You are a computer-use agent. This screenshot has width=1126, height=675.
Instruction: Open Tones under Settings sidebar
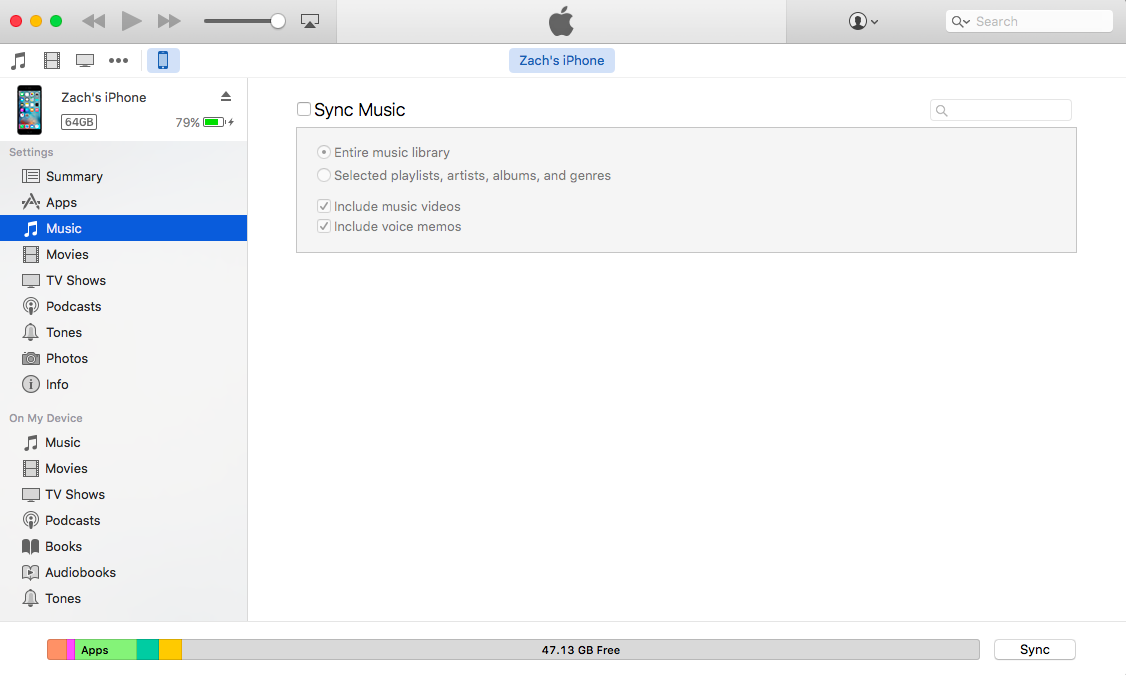pyautogui.click(x=124, y=332)
